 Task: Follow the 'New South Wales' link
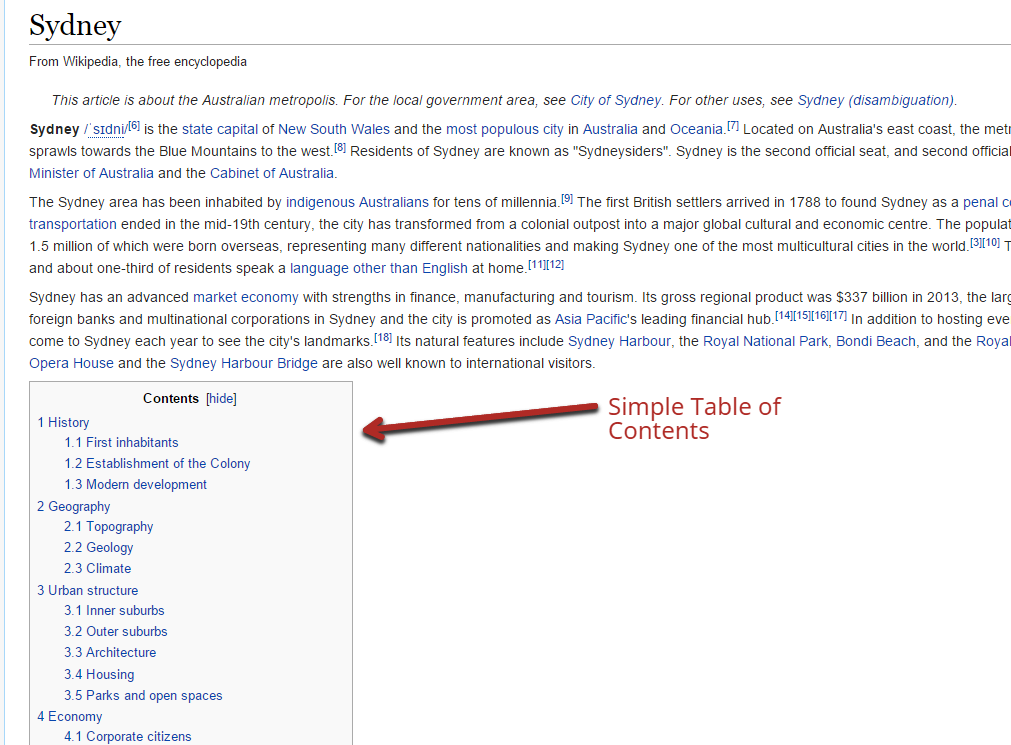pos(334,129)
